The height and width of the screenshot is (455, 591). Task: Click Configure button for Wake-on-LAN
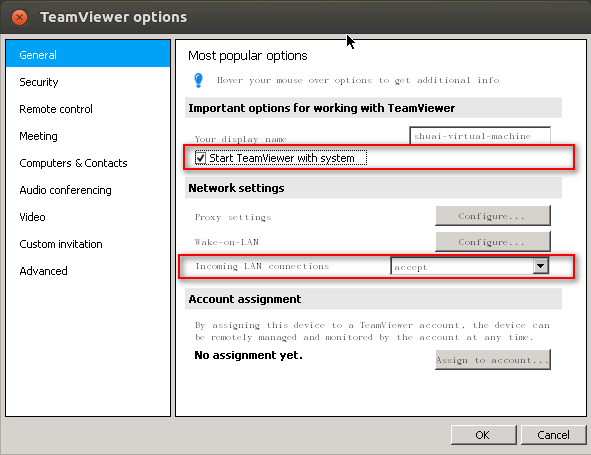tap(493, 242)
